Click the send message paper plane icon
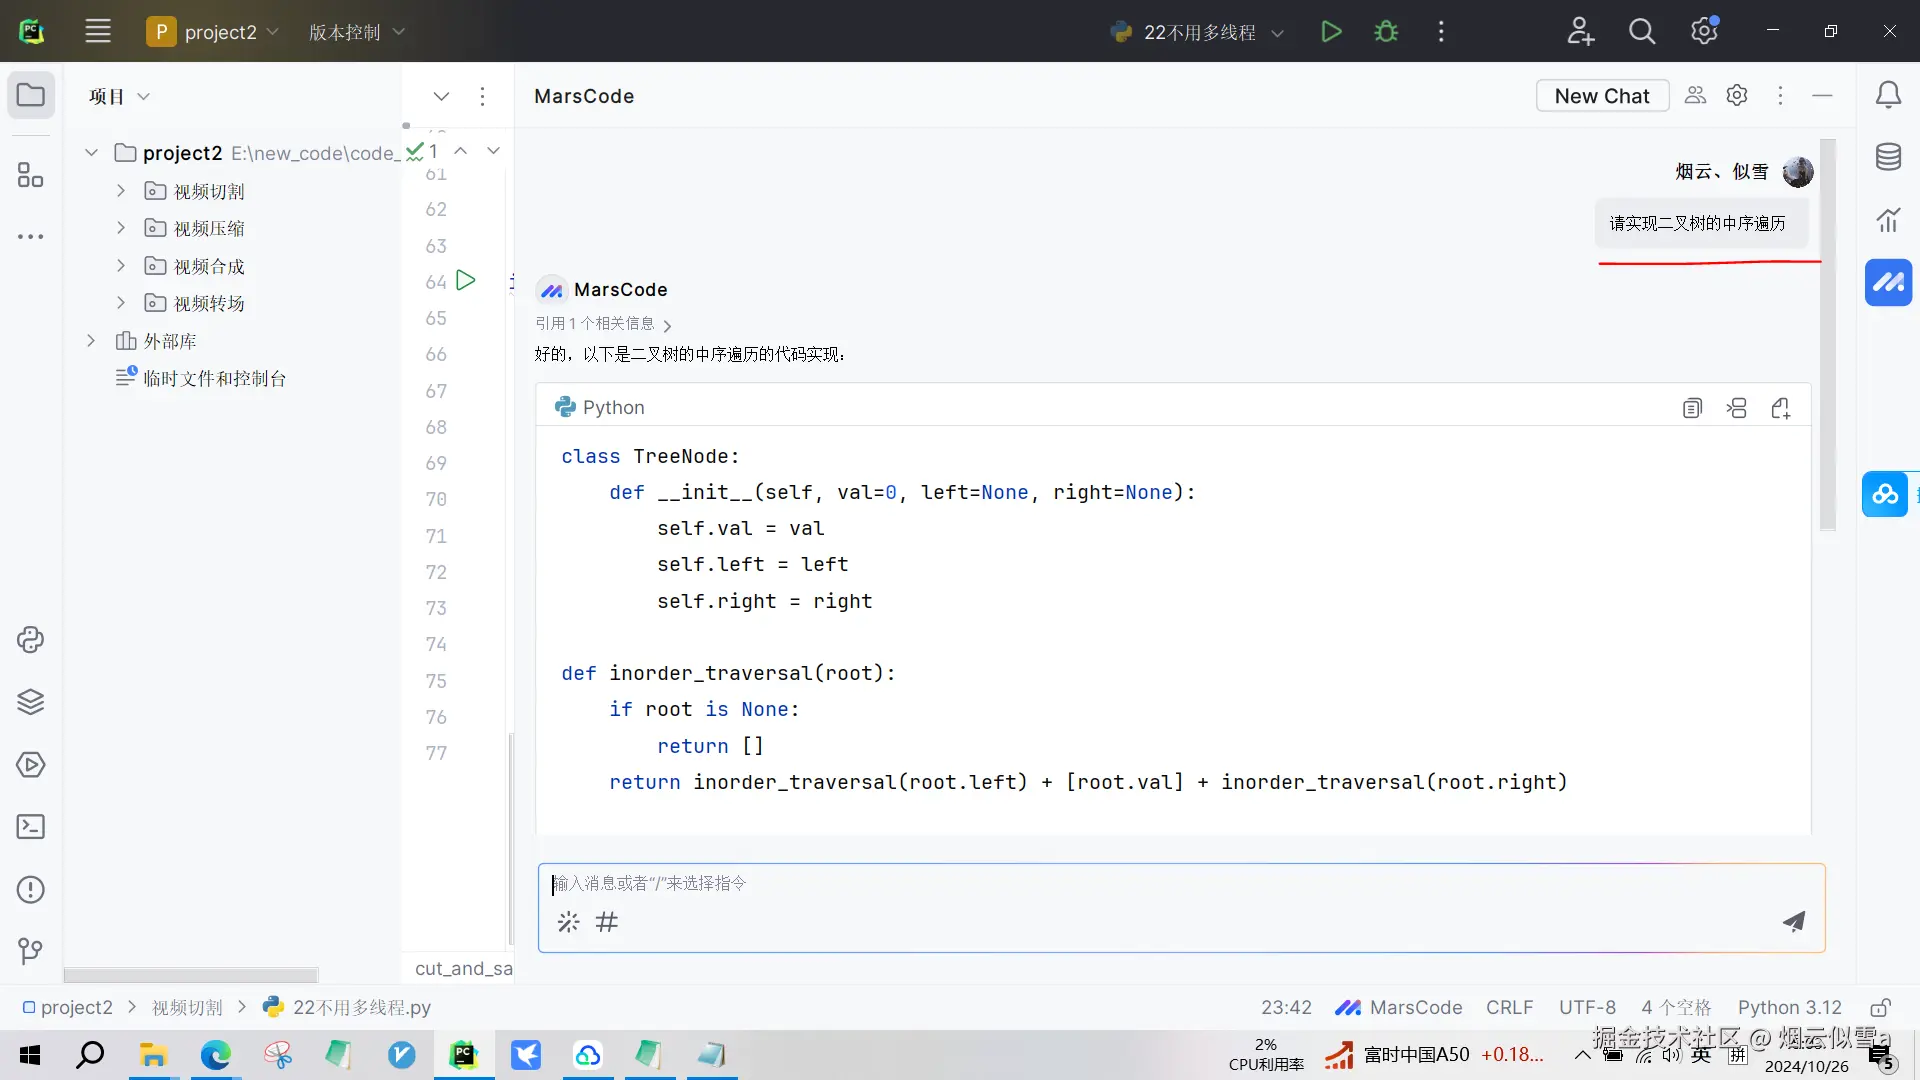The image size is (1920, 1080). click(1794, 921)
